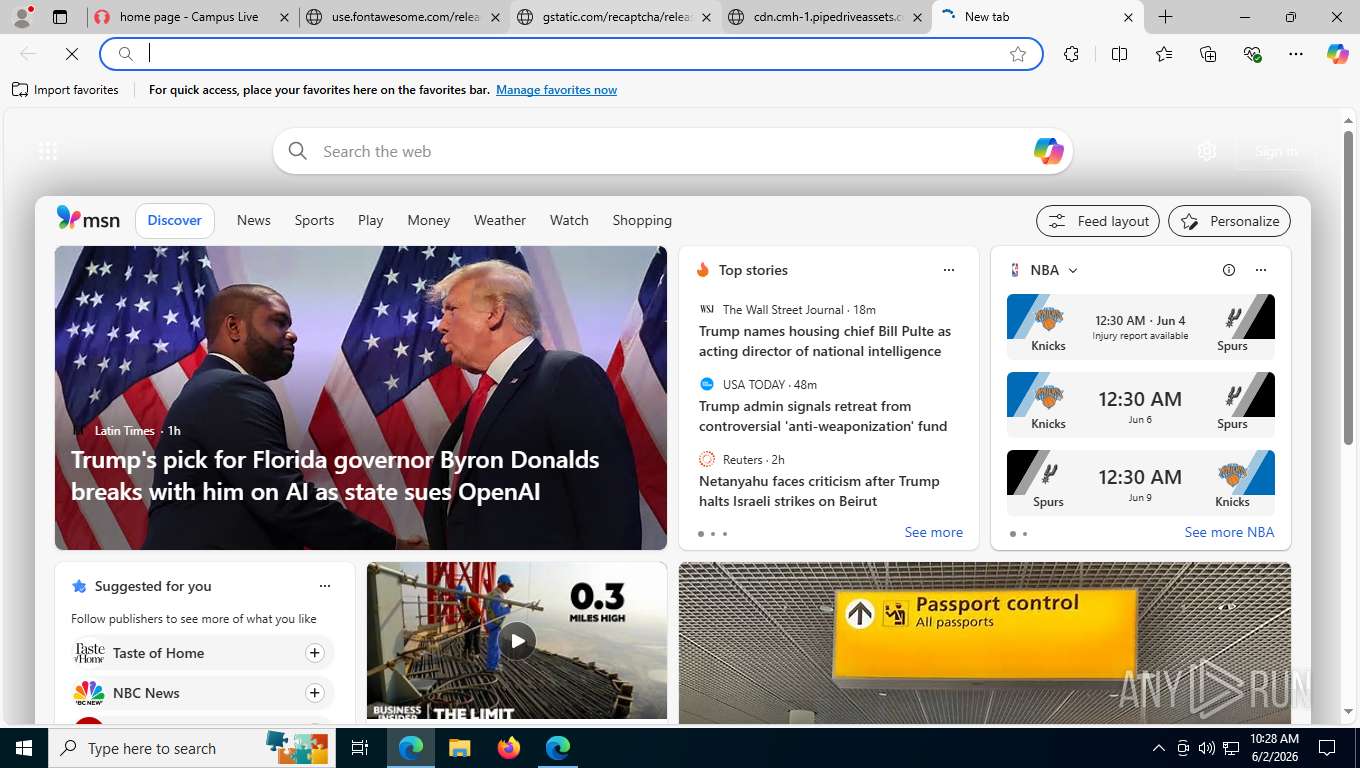Open the Money section
The image size is (1360, 768).
pyautogui.click(x=429, y=220)
